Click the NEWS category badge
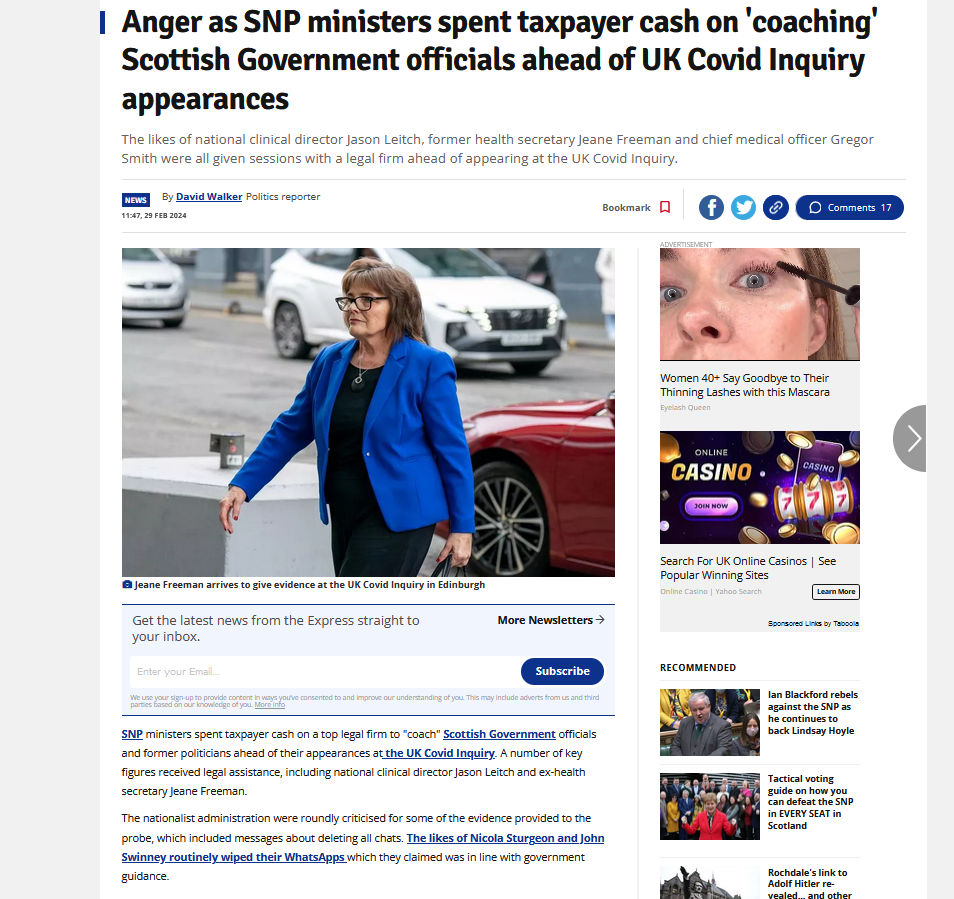This screenshot has height=899, width=954. (x=136, y=200)
